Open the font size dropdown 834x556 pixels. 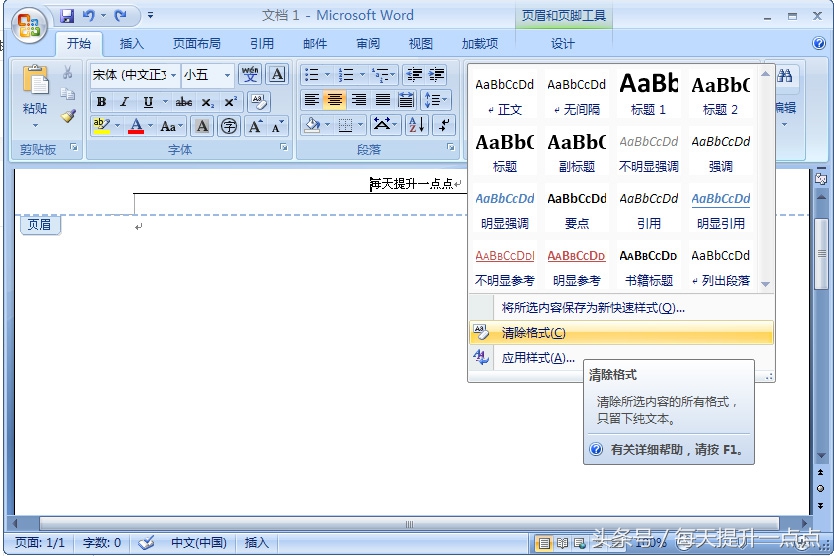pos(228,75)
